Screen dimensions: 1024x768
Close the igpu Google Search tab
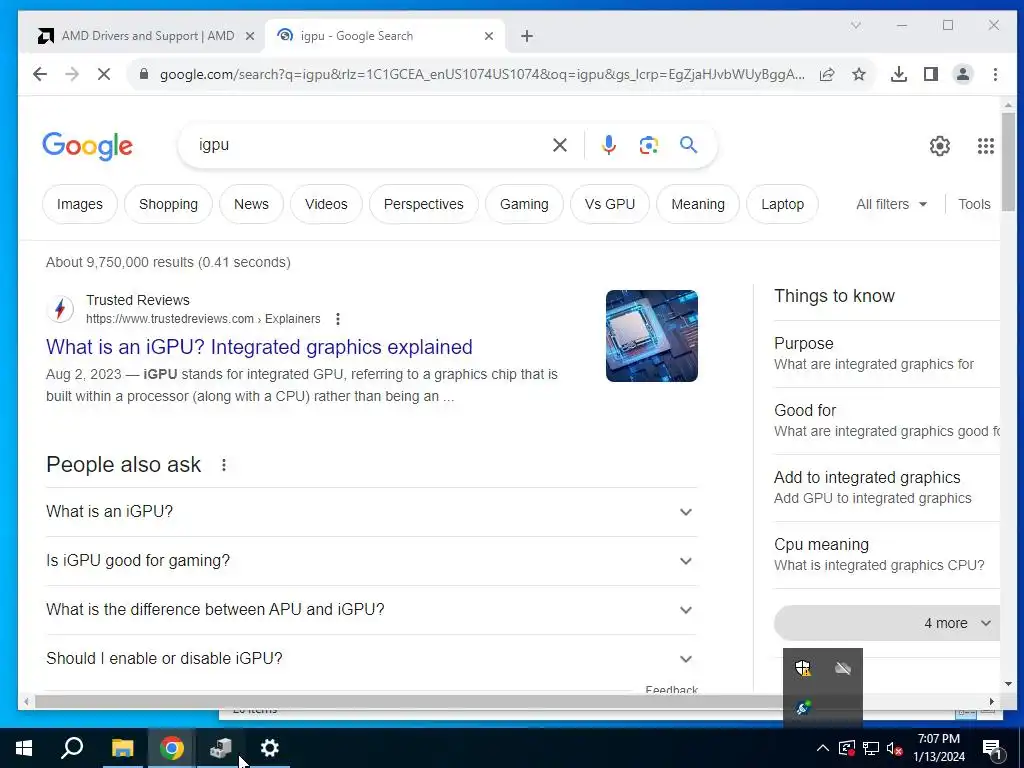pyautogui.click(x=488, y=36)
